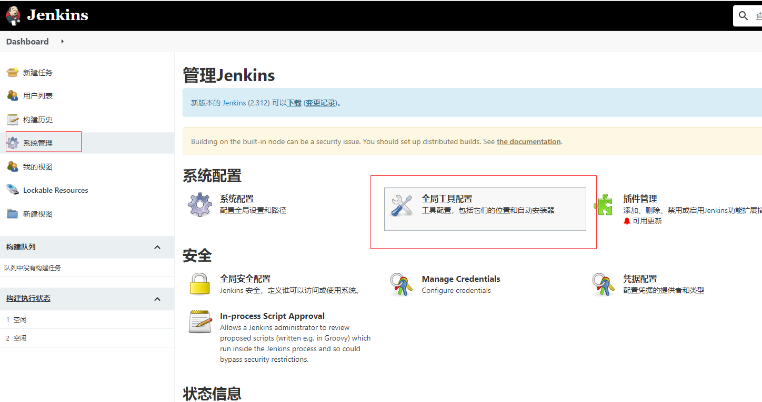Viewport: 762px width, 402px height.
Task: Open the 构建执行状态 header link
Action: point(28,298)
